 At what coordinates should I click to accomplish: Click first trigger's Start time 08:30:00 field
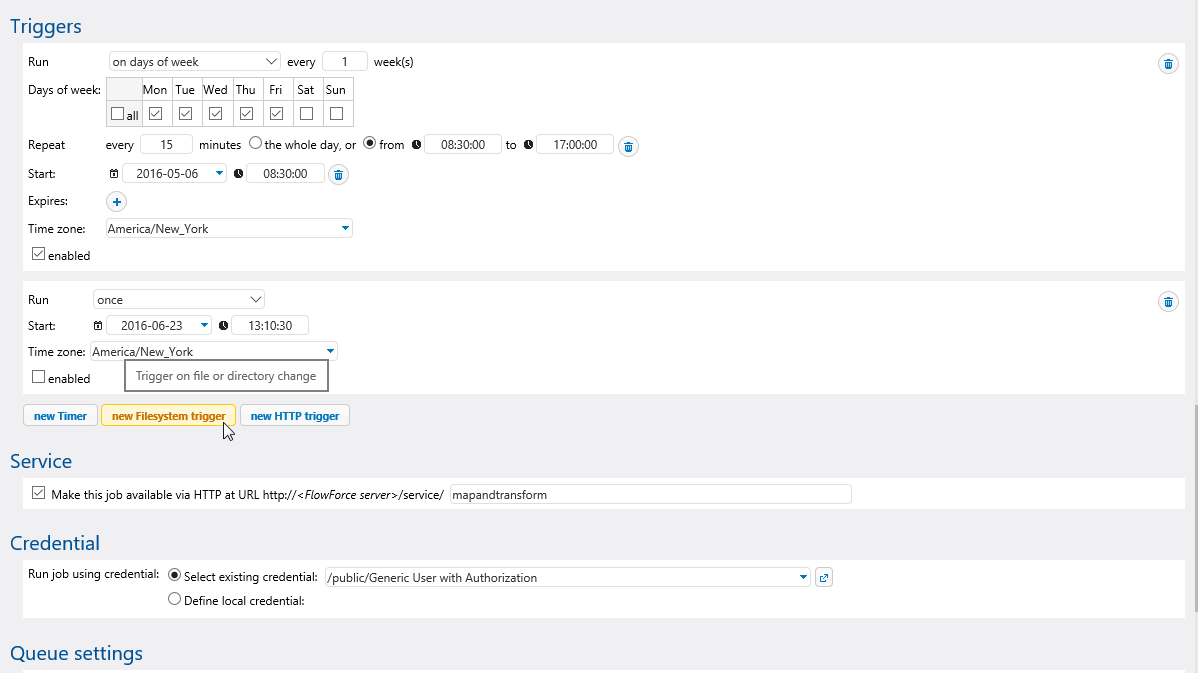point(286,174)
